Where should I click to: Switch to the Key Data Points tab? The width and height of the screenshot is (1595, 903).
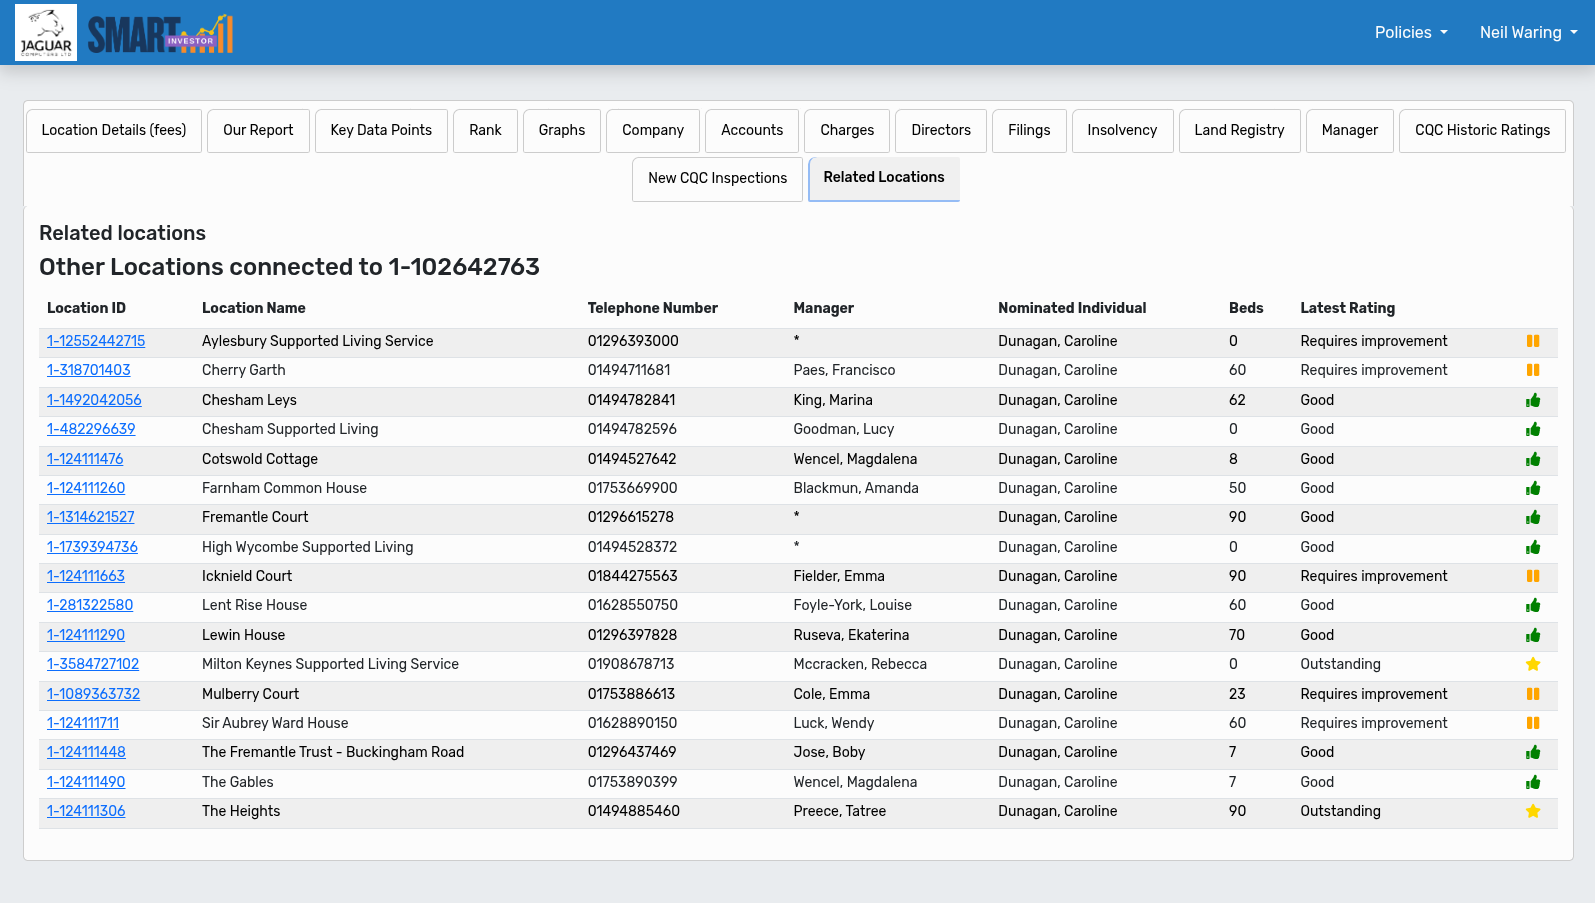[381, 130]
